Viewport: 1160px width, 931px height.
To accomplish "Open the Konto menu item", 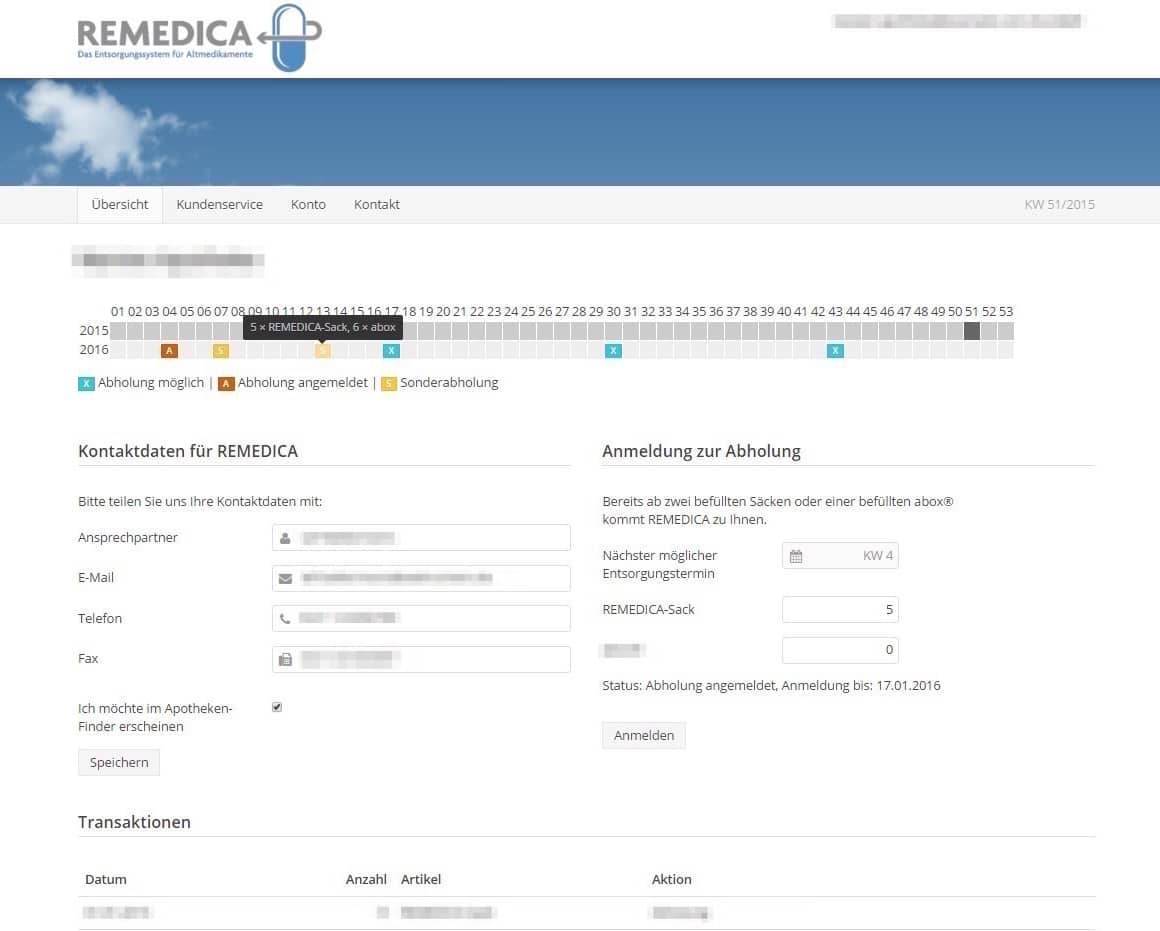I will coord(308,204).
